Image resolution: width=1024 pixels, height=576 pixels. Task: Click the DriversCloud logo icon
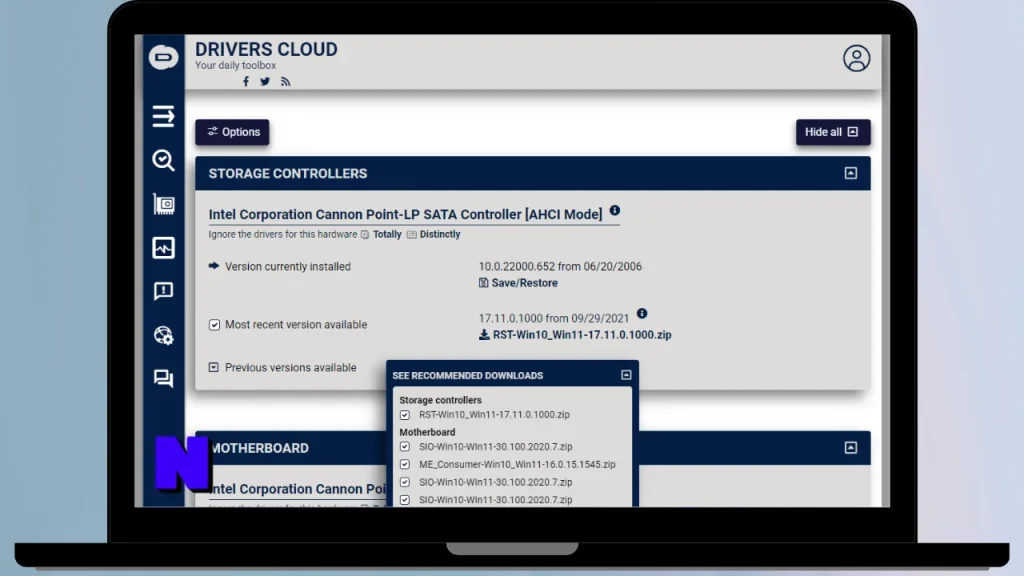click(163, 57)
